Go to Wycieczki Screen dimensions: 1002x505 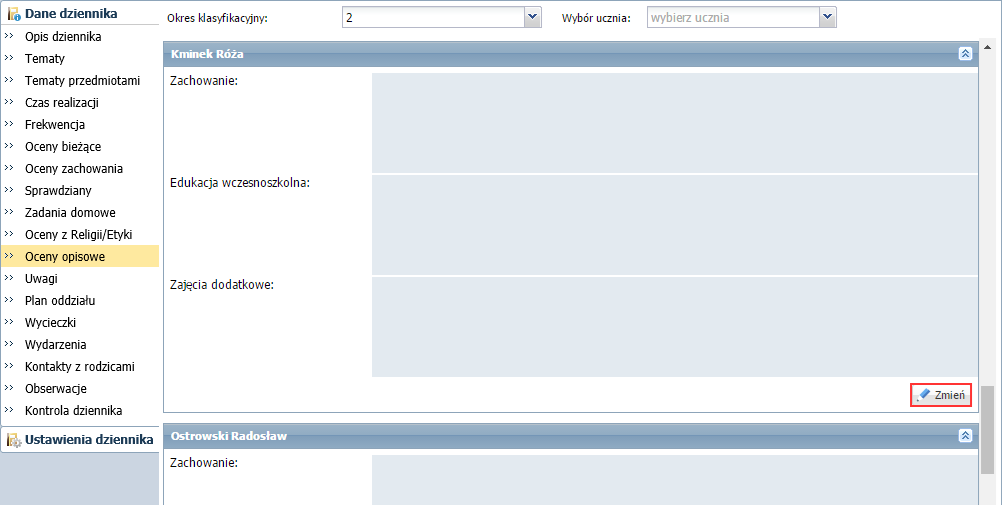[x=50, y=323]
